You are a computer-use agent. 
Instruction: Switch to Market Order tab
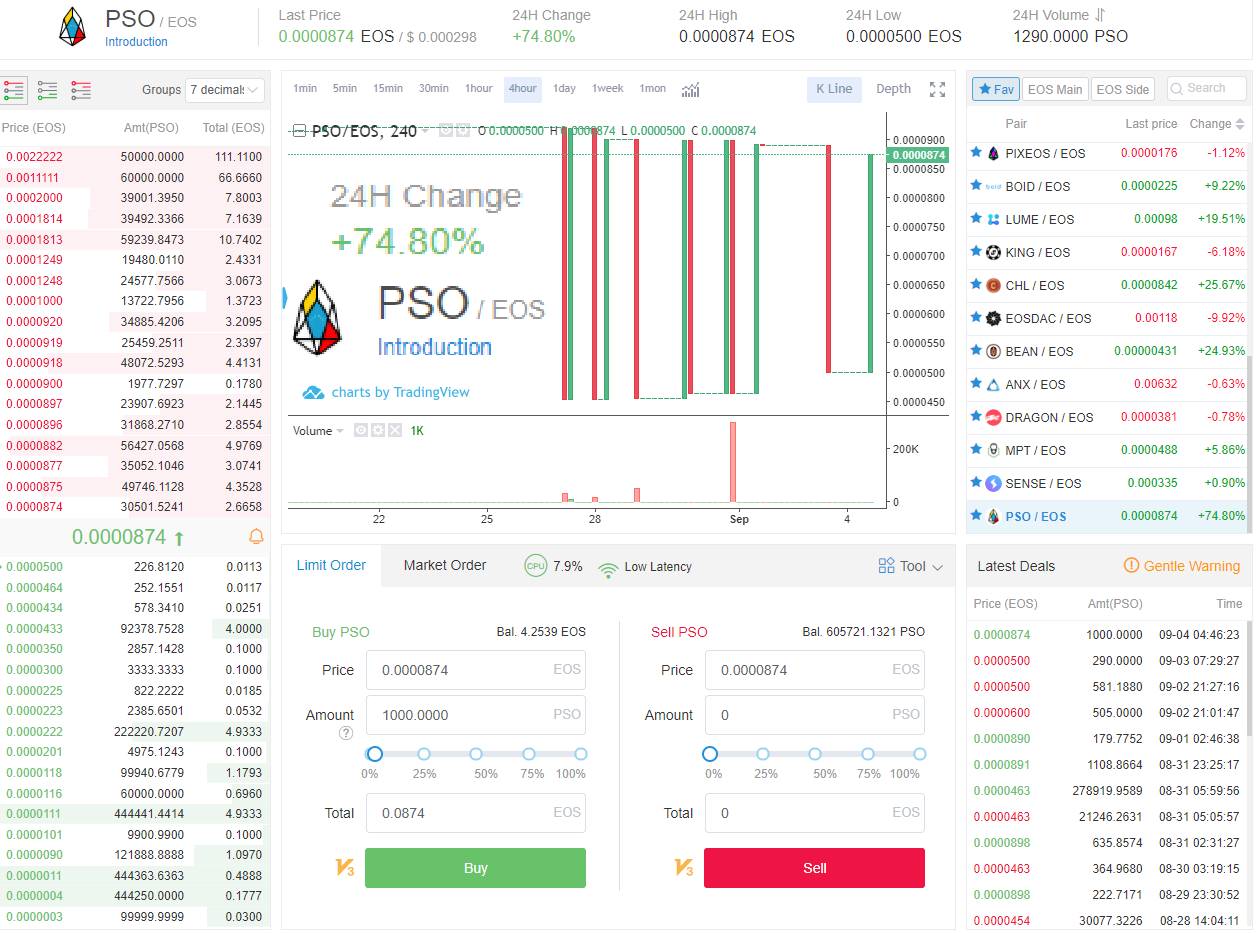(x=444, y=565)
